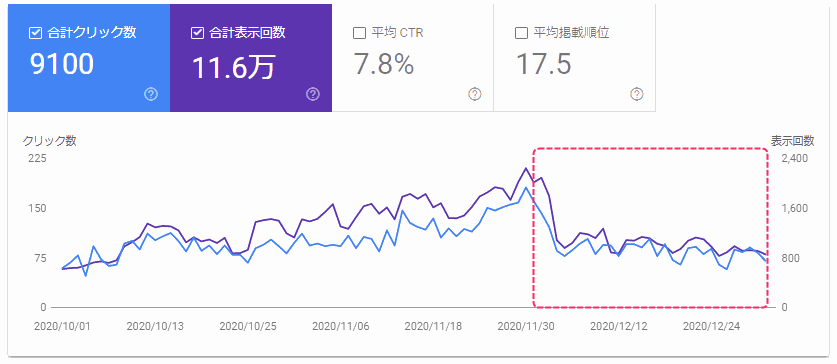Click the 7.8% CTR value
Image resolution: width=837 pixels, height=364 pixels.
click(384, 64)
